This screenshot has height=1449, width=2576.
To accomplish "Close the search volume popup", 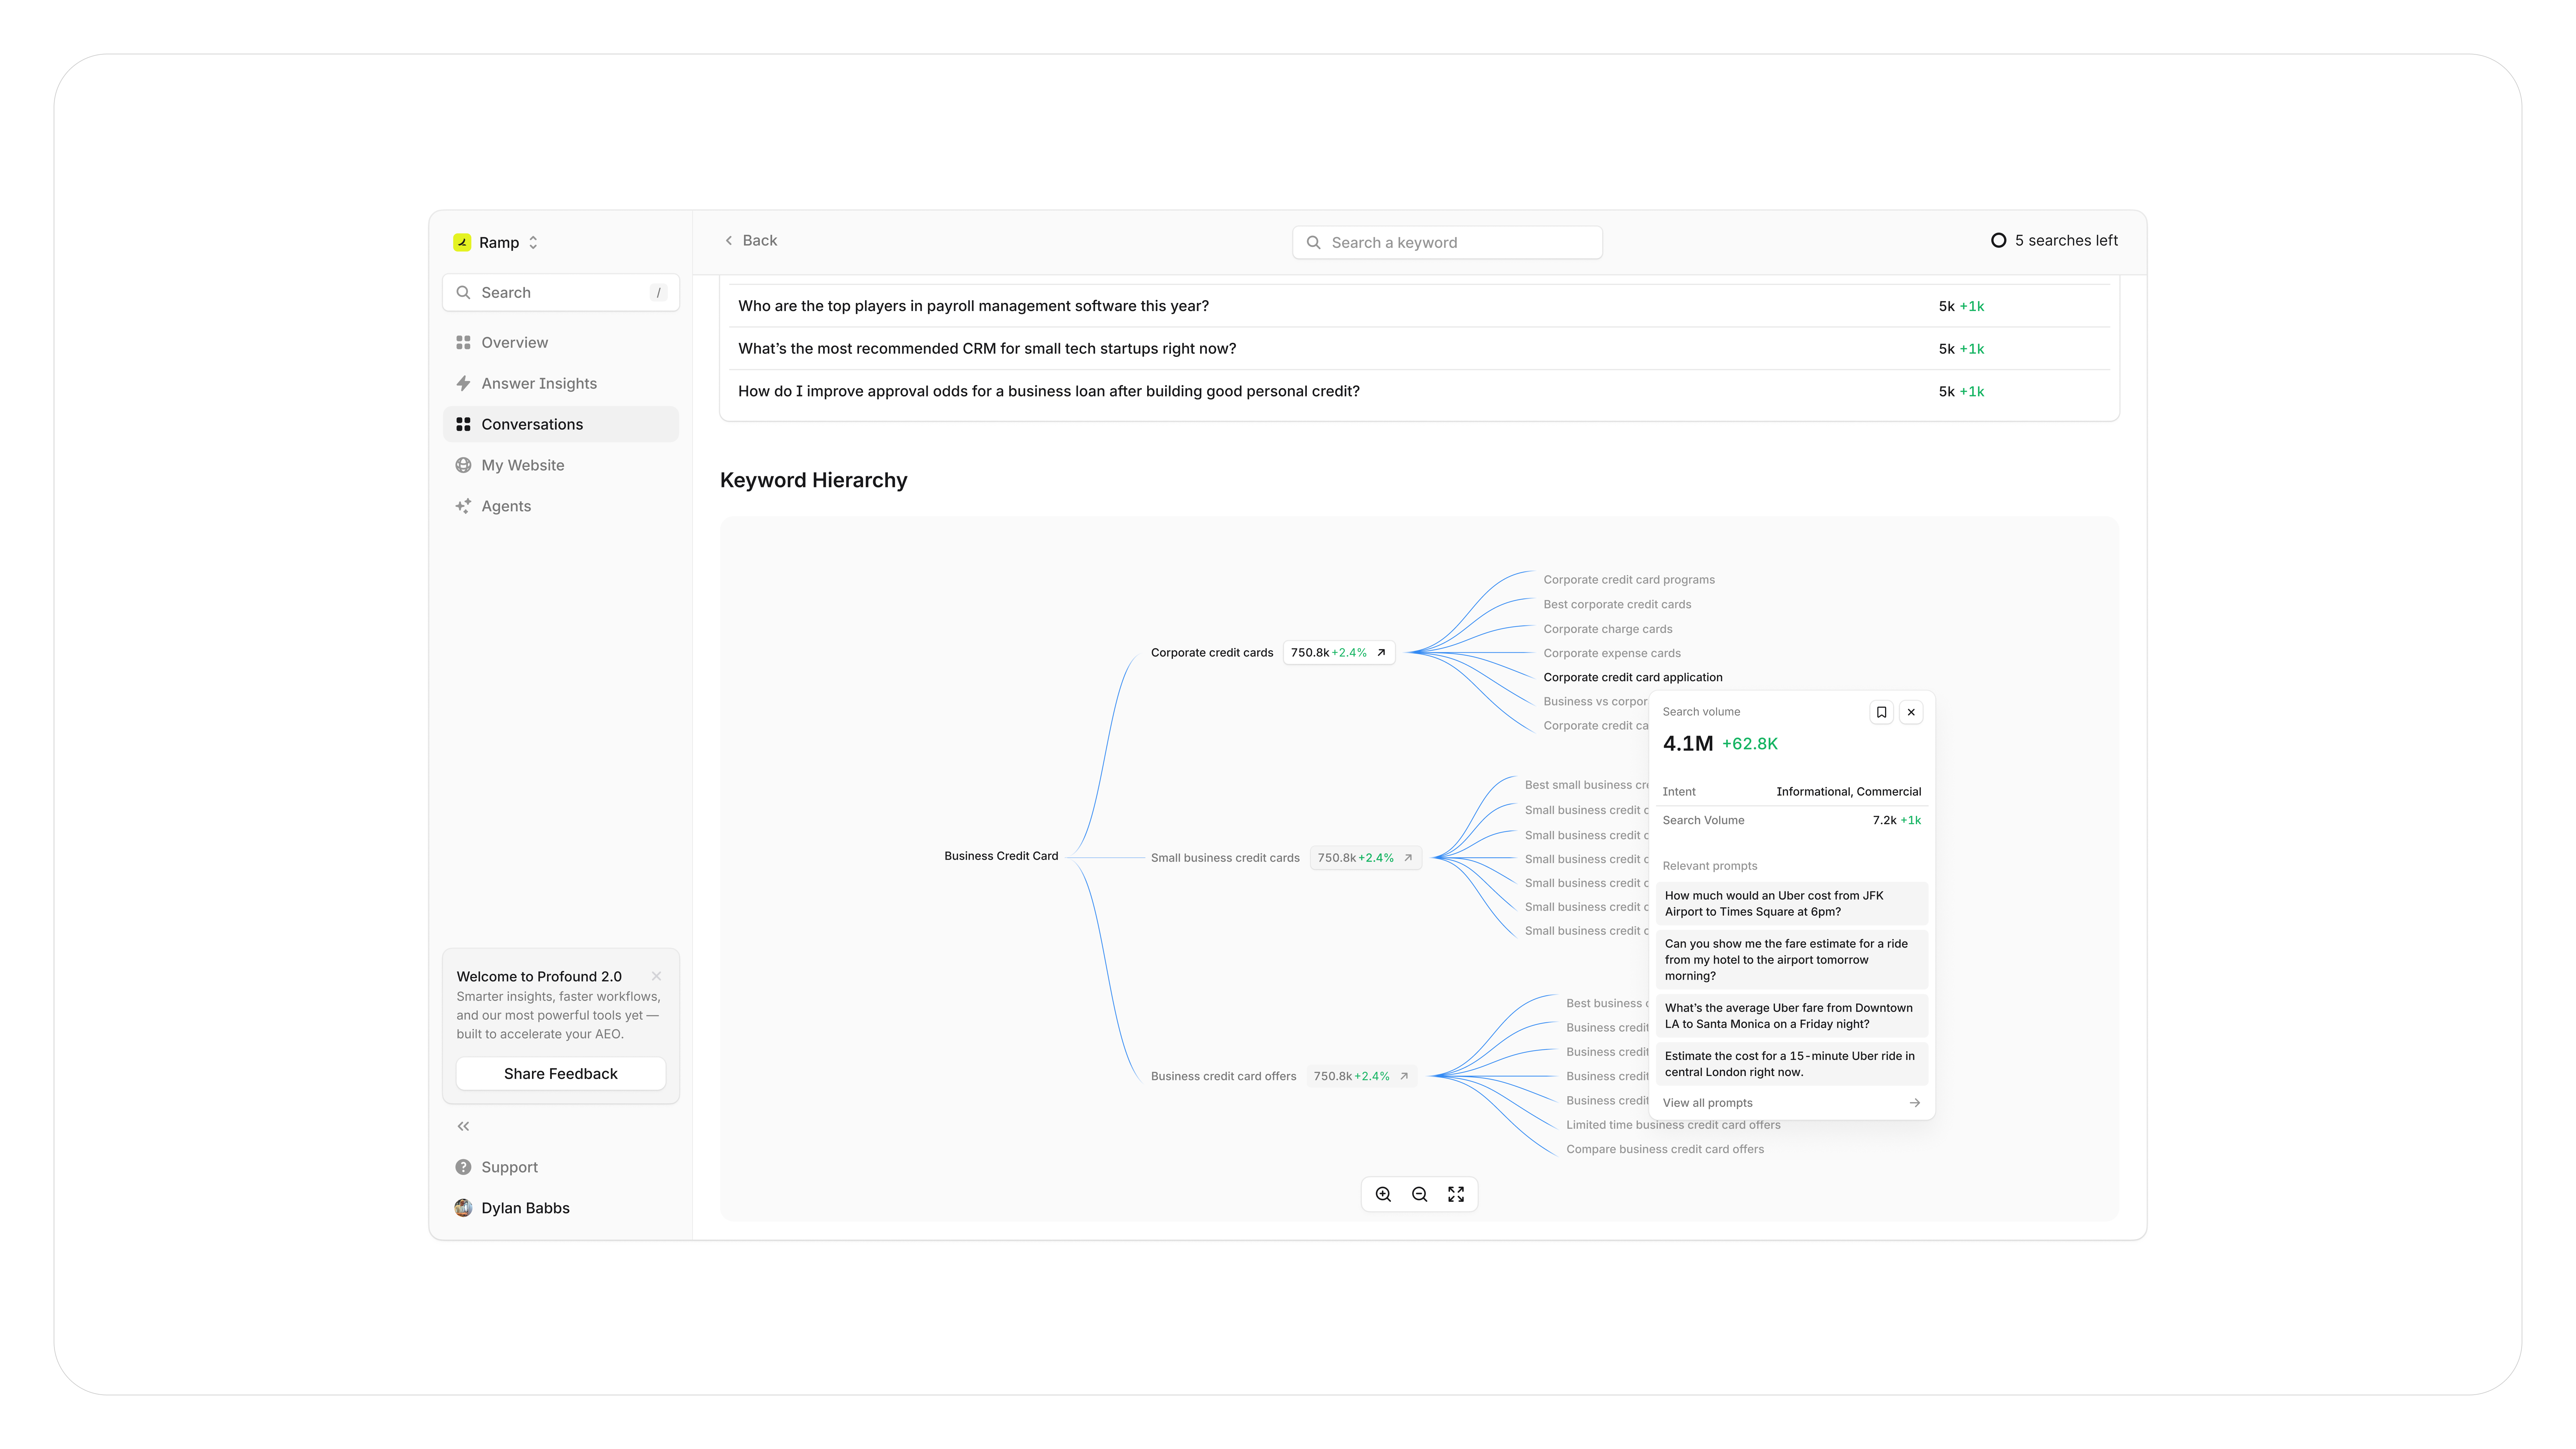I will pos(1911,712).
